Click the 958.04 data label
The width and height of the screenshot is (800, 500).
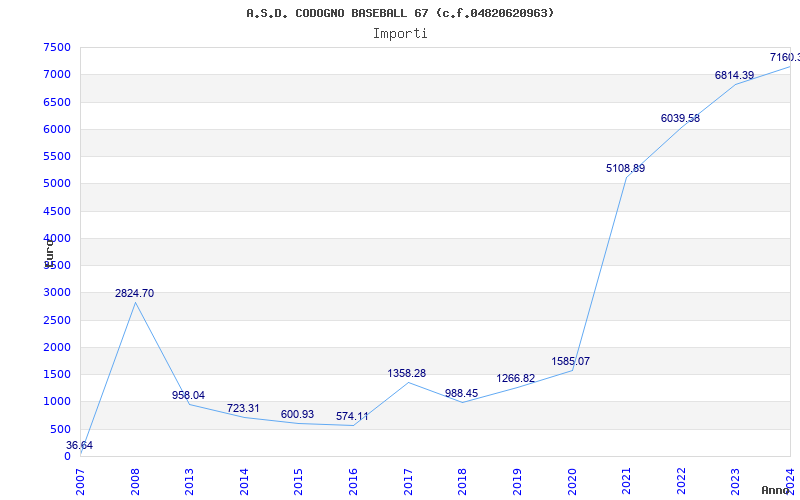click(x=188, y=395)
